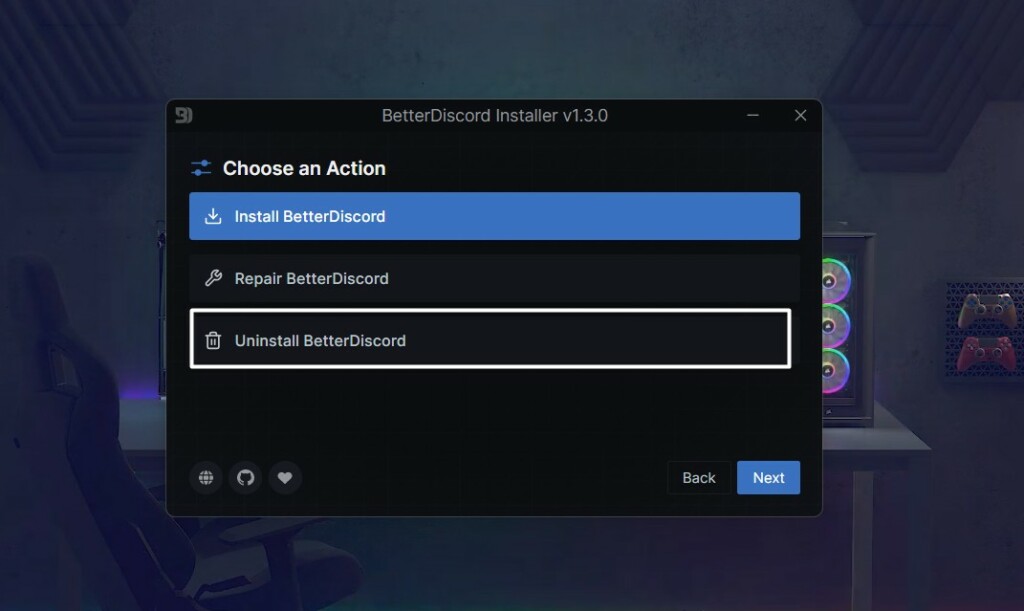Minimize the BetterDiscord Installer window

tap(753, 116)
